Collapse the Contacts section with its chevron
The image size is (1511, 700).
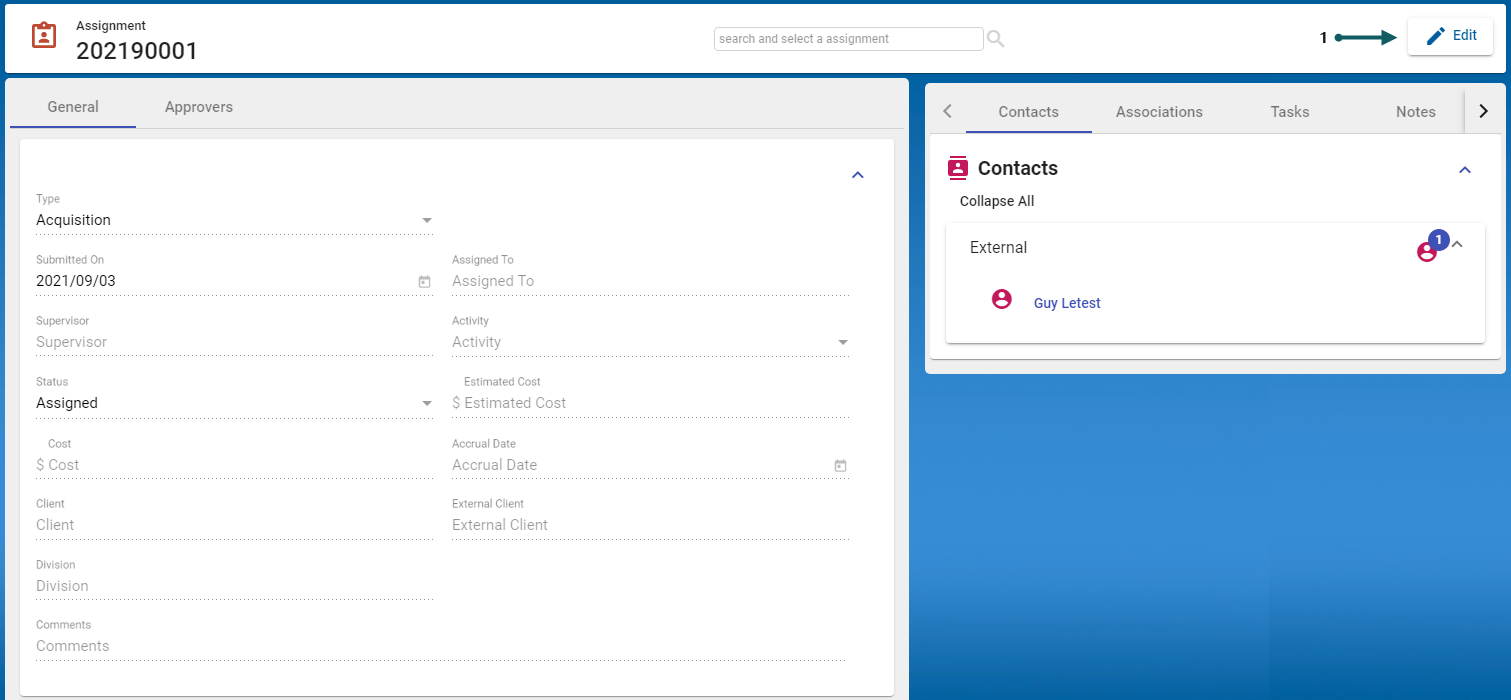click(1465, 170)
